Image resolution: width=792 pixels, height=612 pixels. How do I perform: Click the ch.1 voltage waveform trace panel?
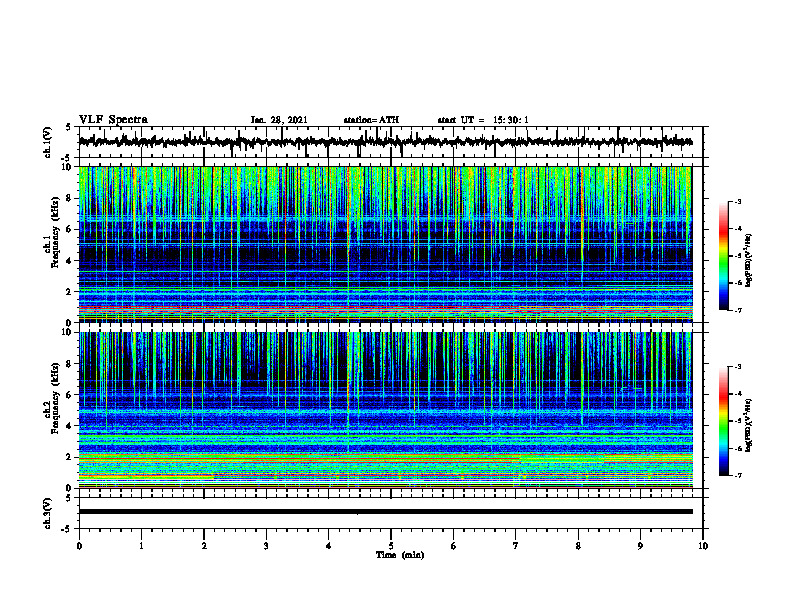(x=390, y=142)
